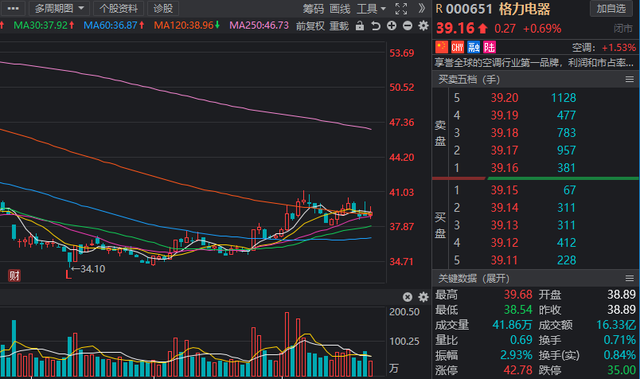Expand 关键数据 (展开) section

coord(473,279)
